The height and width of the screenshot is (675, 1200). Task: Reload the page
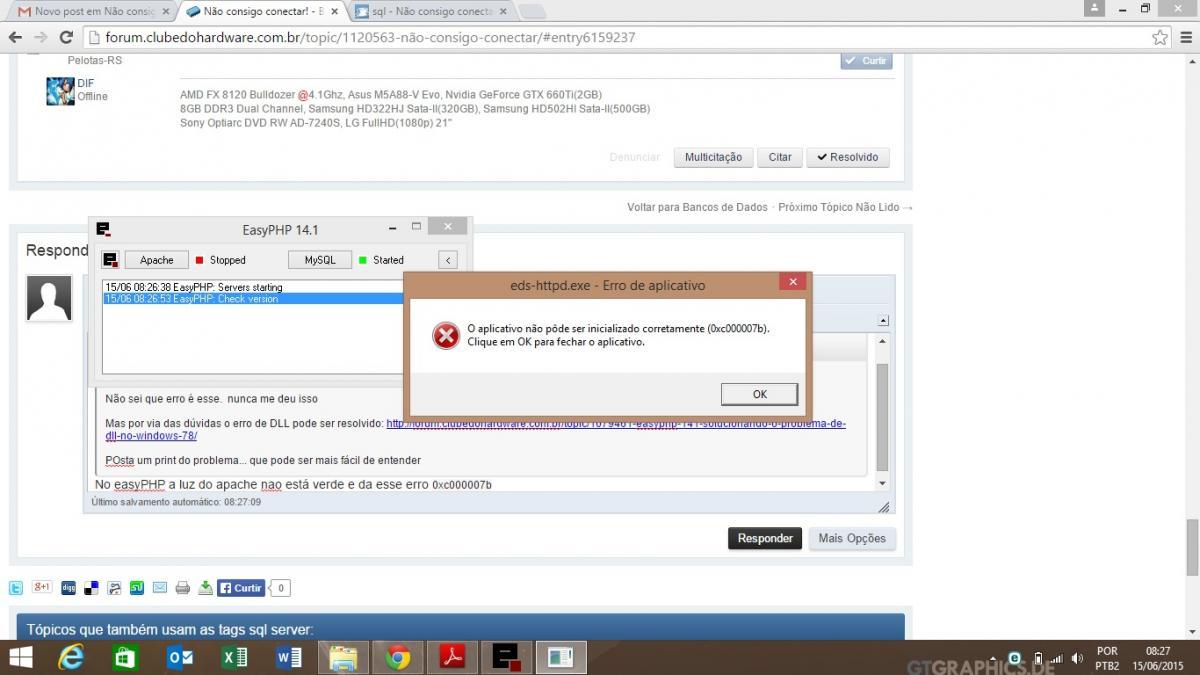click(x=66, y=37)
